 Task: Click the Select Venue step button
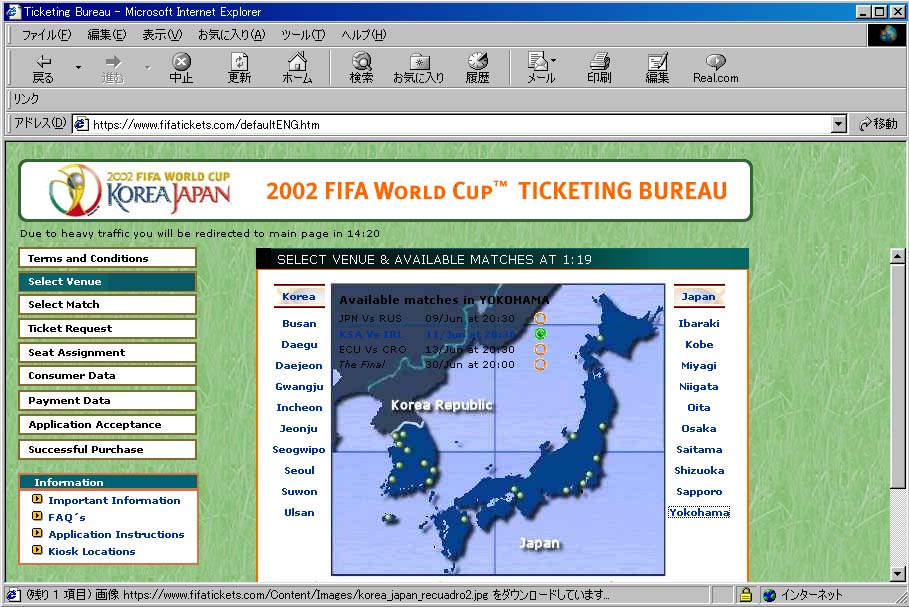[107, 281]
